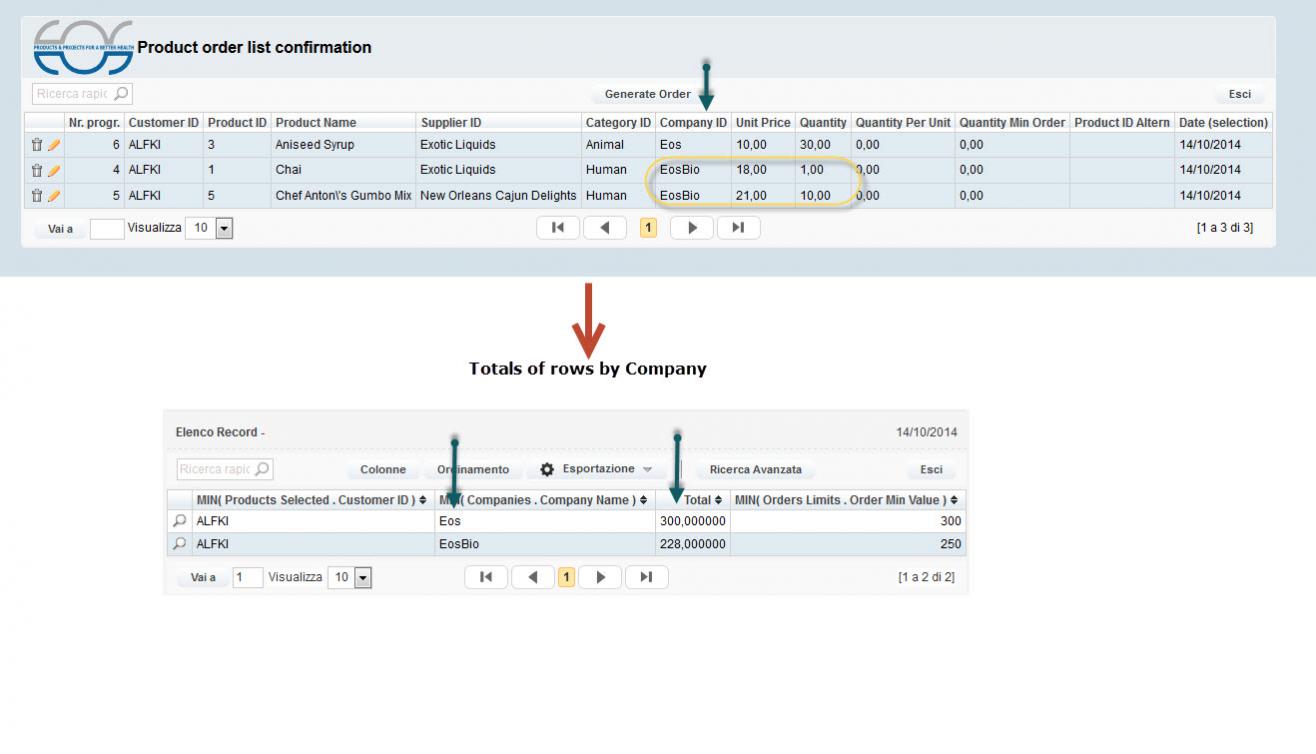Select page 1 in top list pager

648,228
